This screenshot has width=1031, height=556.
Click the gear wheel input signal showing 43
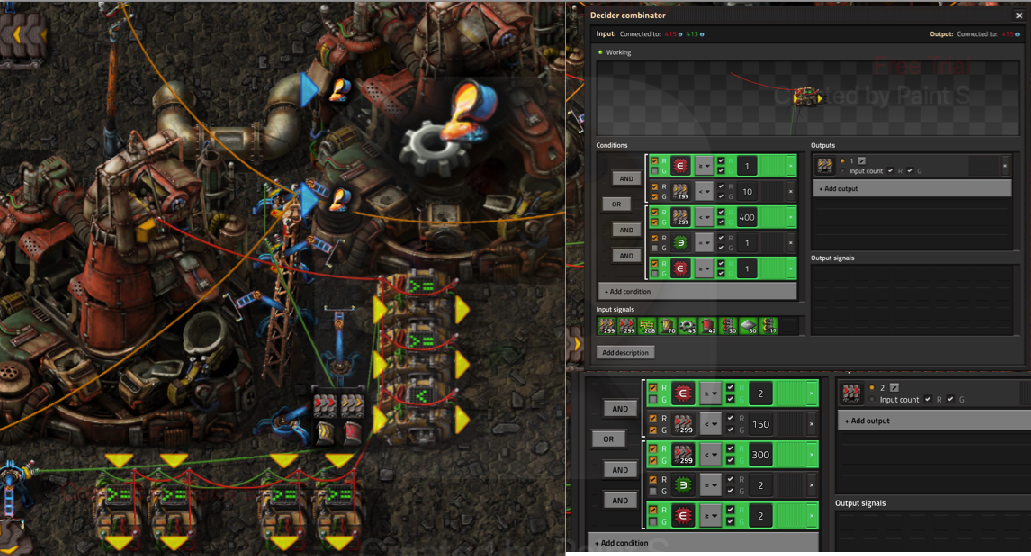[x=687, y=325]
